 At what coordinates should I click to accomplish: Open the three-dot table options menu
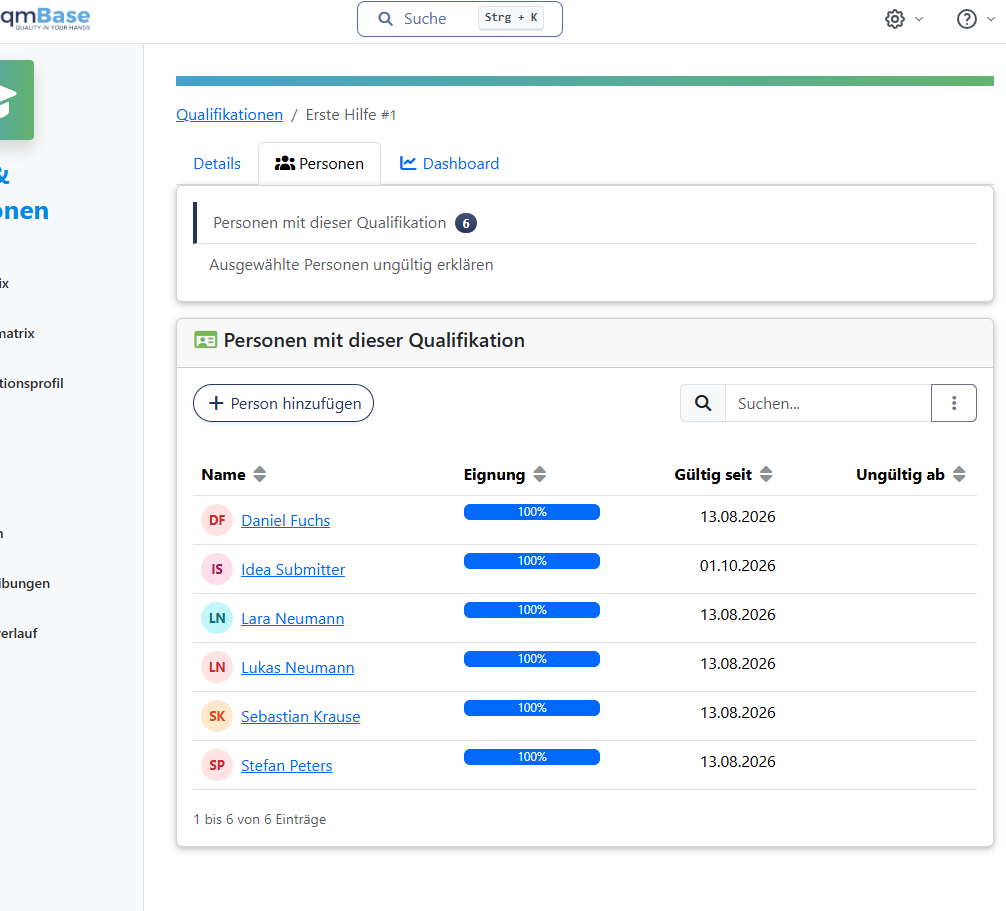pos(954,403)
